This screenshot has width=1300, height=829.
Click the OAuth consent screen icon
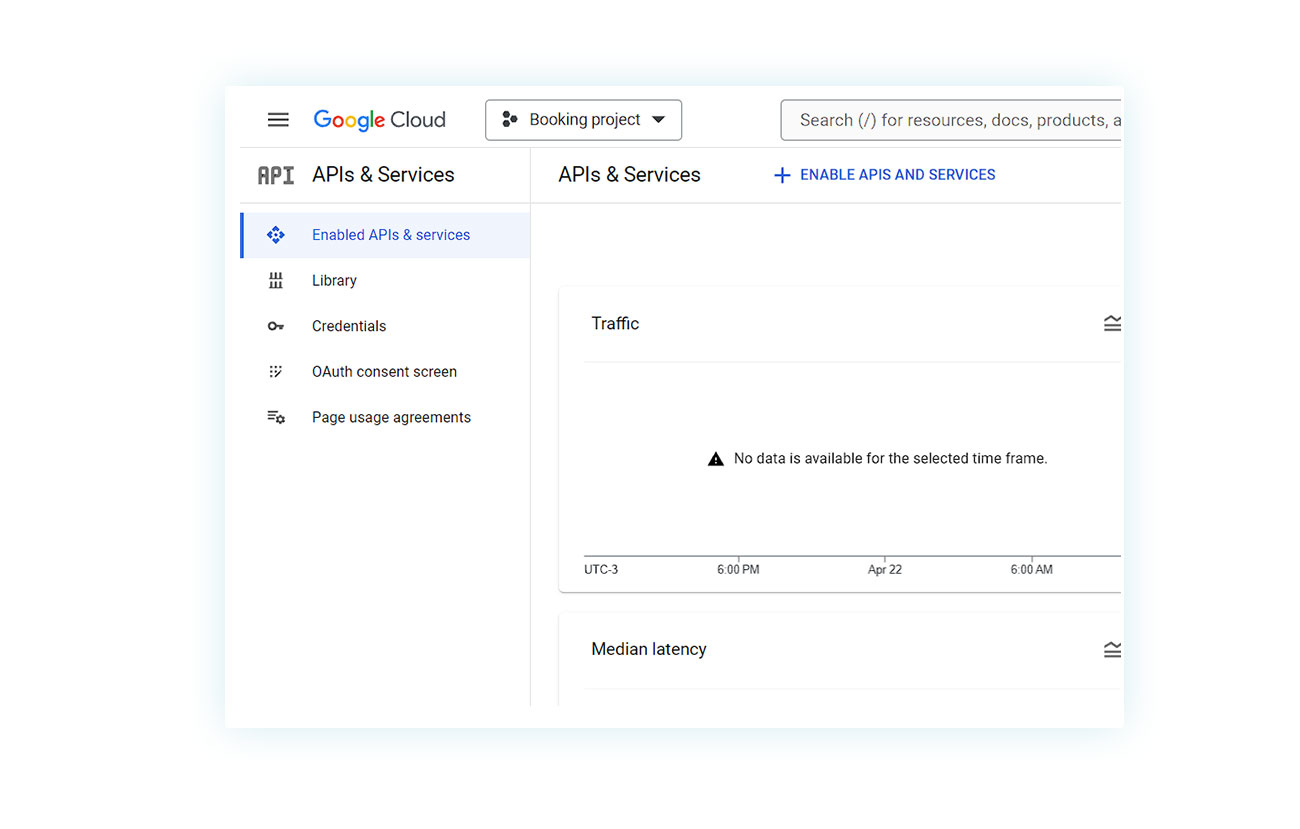276,372
